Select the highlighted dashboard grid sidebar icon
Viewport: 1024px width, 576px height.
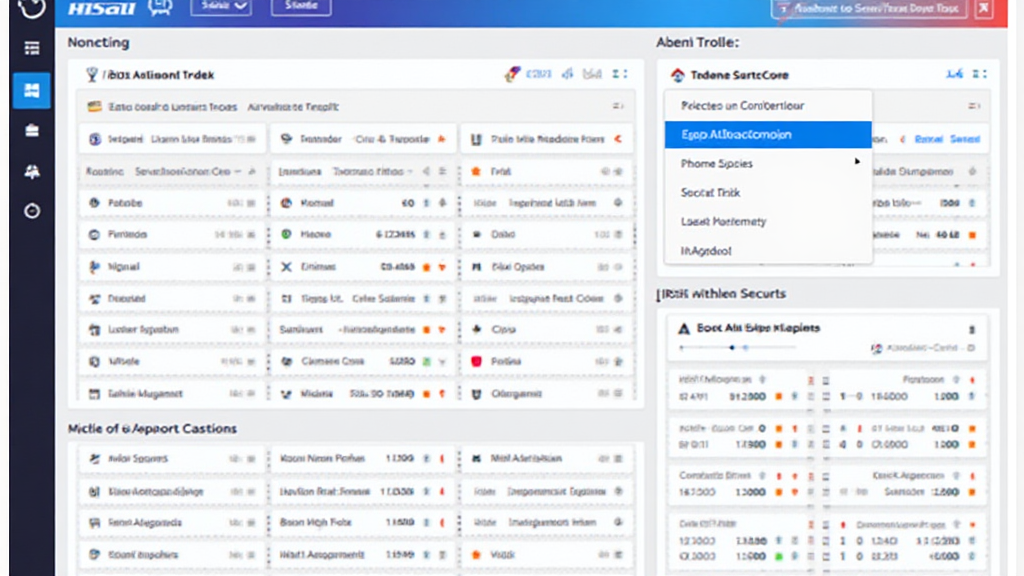32,90
